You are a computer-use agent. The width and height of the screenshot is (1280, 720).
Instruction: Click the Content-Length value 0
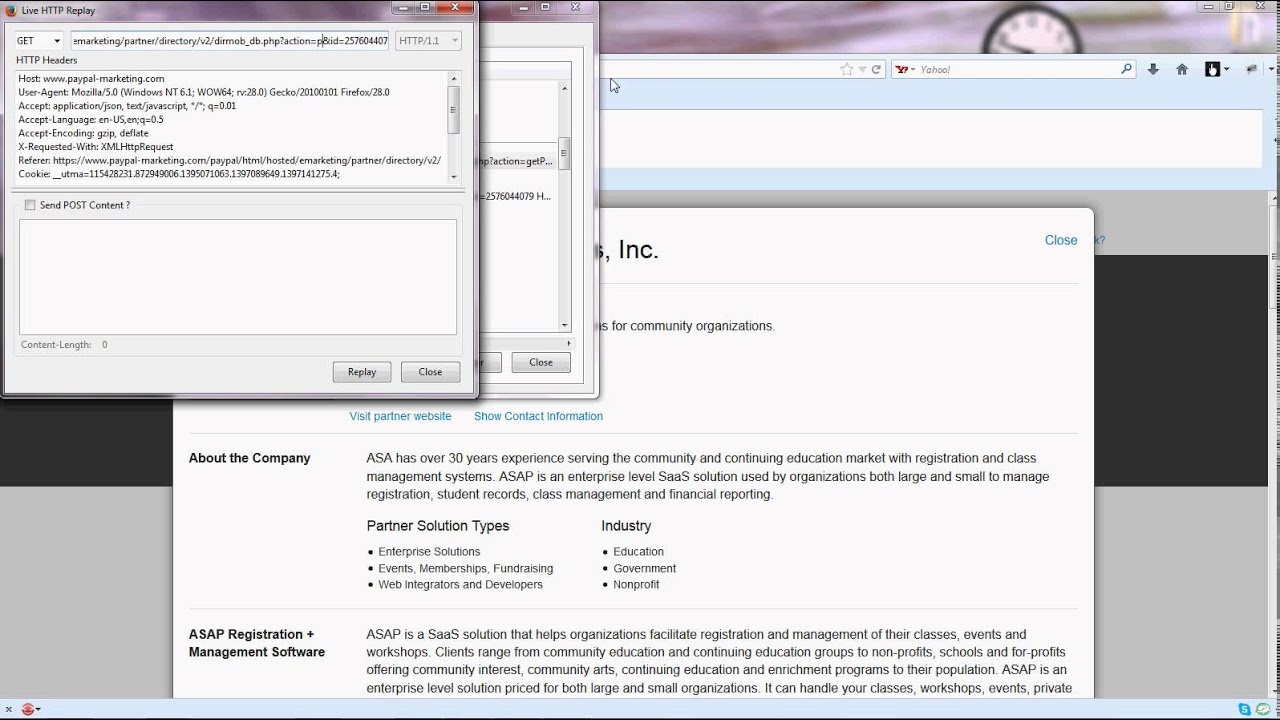[x=104, y=345]
